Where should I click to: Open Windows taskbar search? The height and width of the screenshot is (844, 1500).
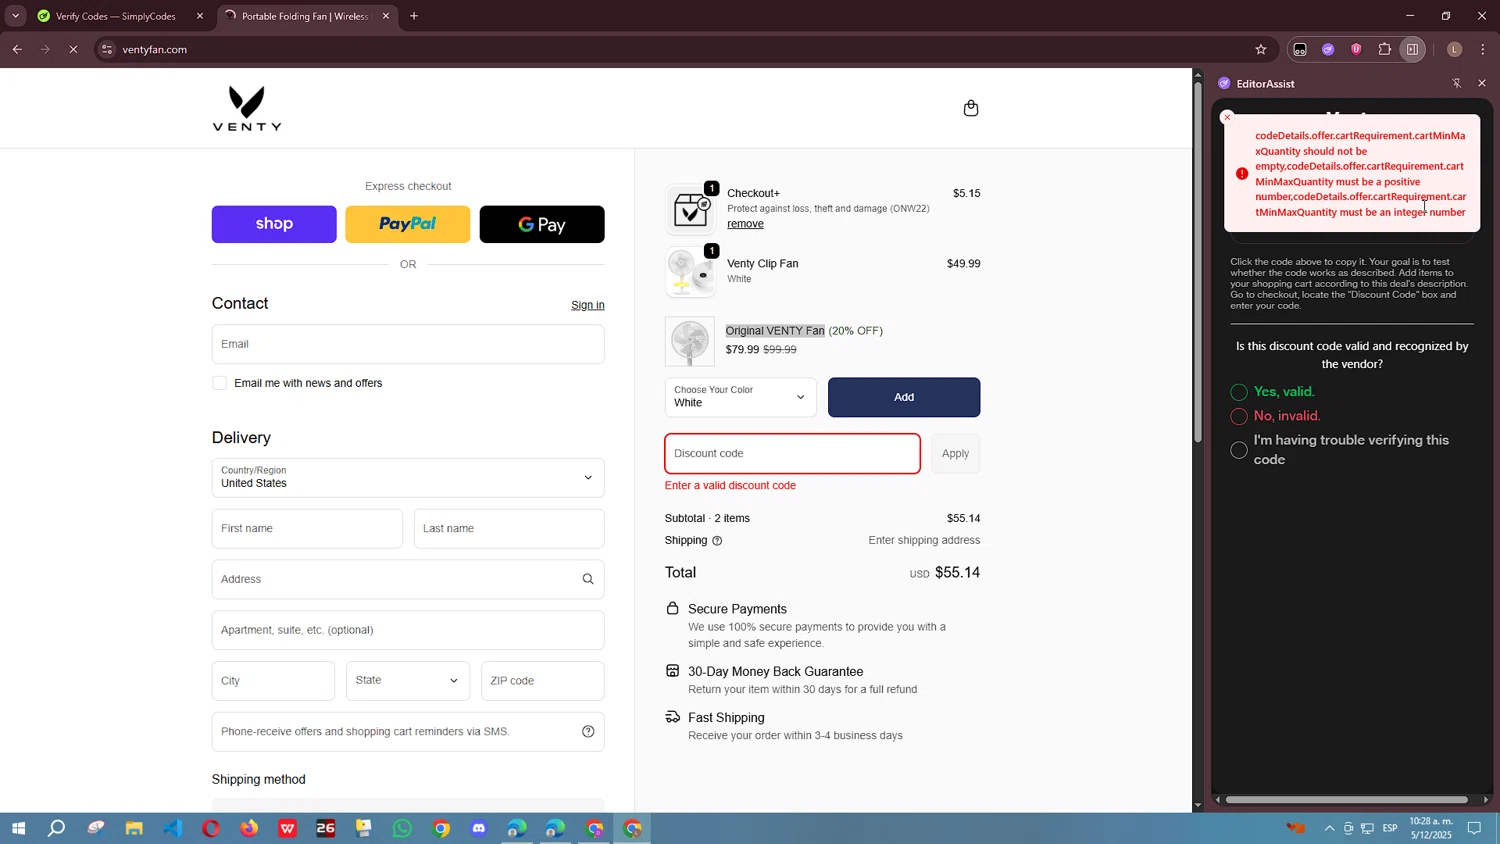(57, 828)
